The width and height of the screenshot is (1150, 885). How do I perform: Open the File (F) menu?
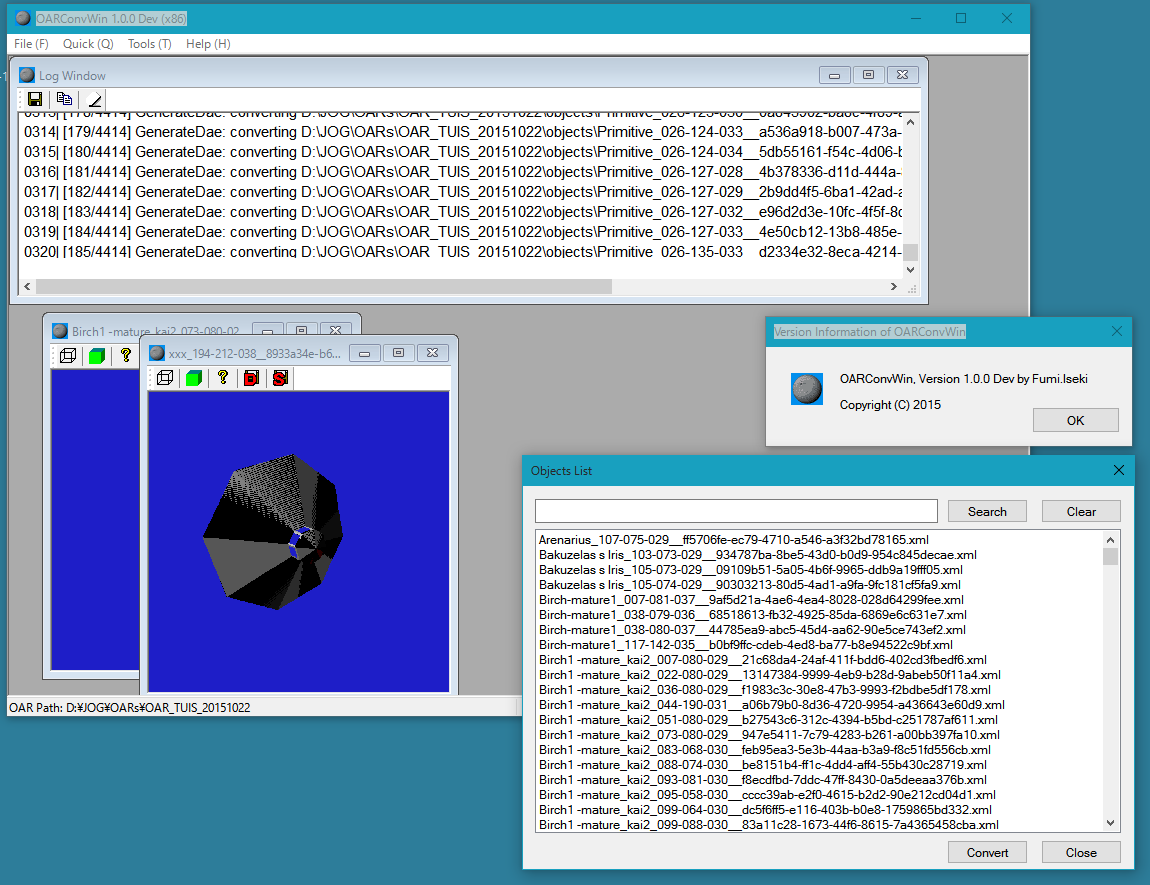point(31,44)
